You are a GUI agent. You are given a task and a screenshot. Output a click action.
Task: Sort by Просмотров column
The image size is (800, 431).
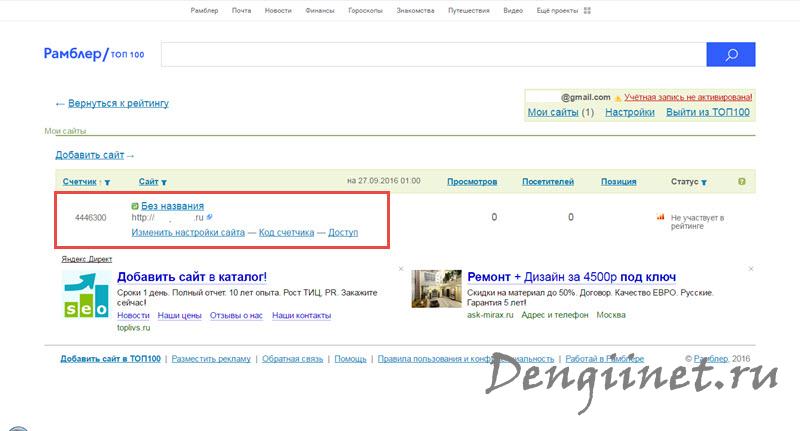pos(472,182)
